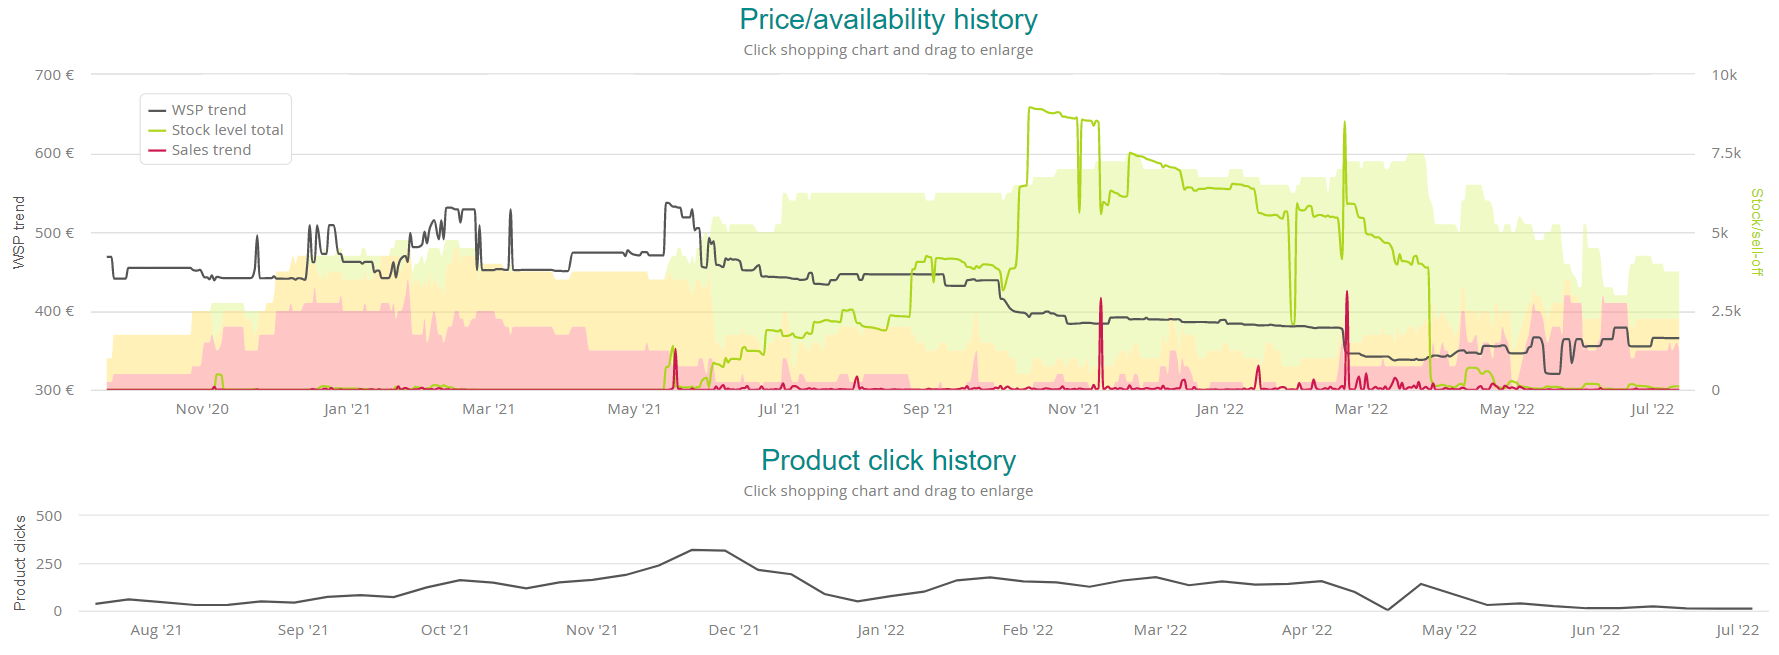
Task: Click the Price/availability history heading
Action: pyautogui.click(x=888, y=19)
